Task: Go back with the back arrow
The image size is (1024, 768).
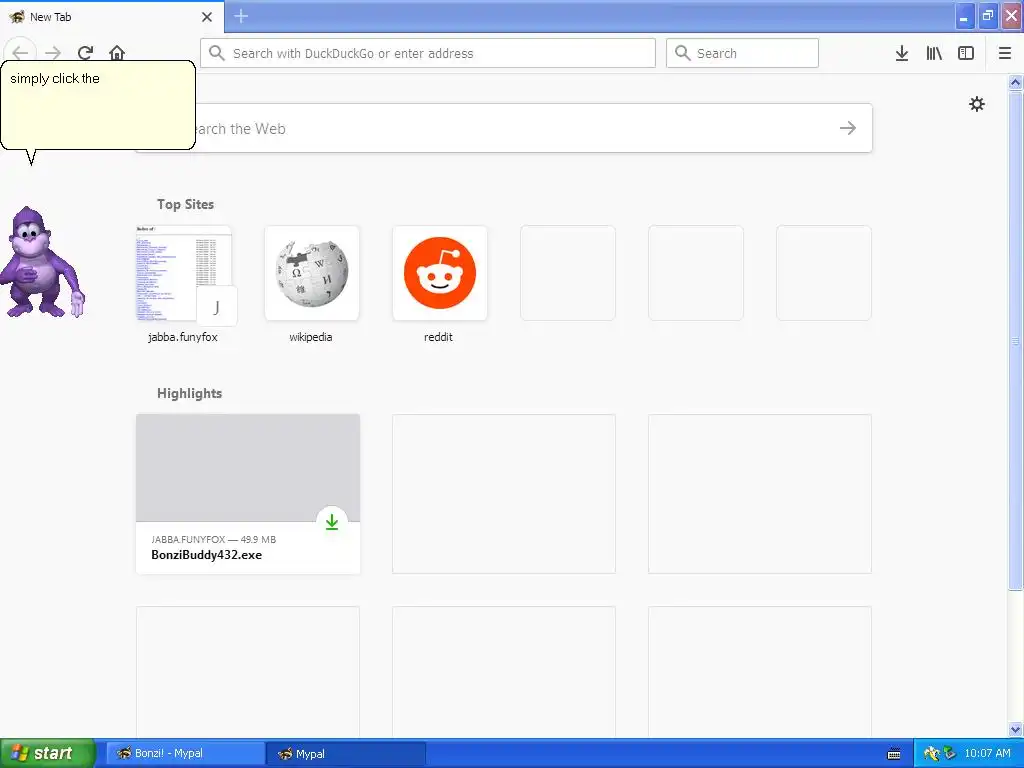Action: (20, 52)
